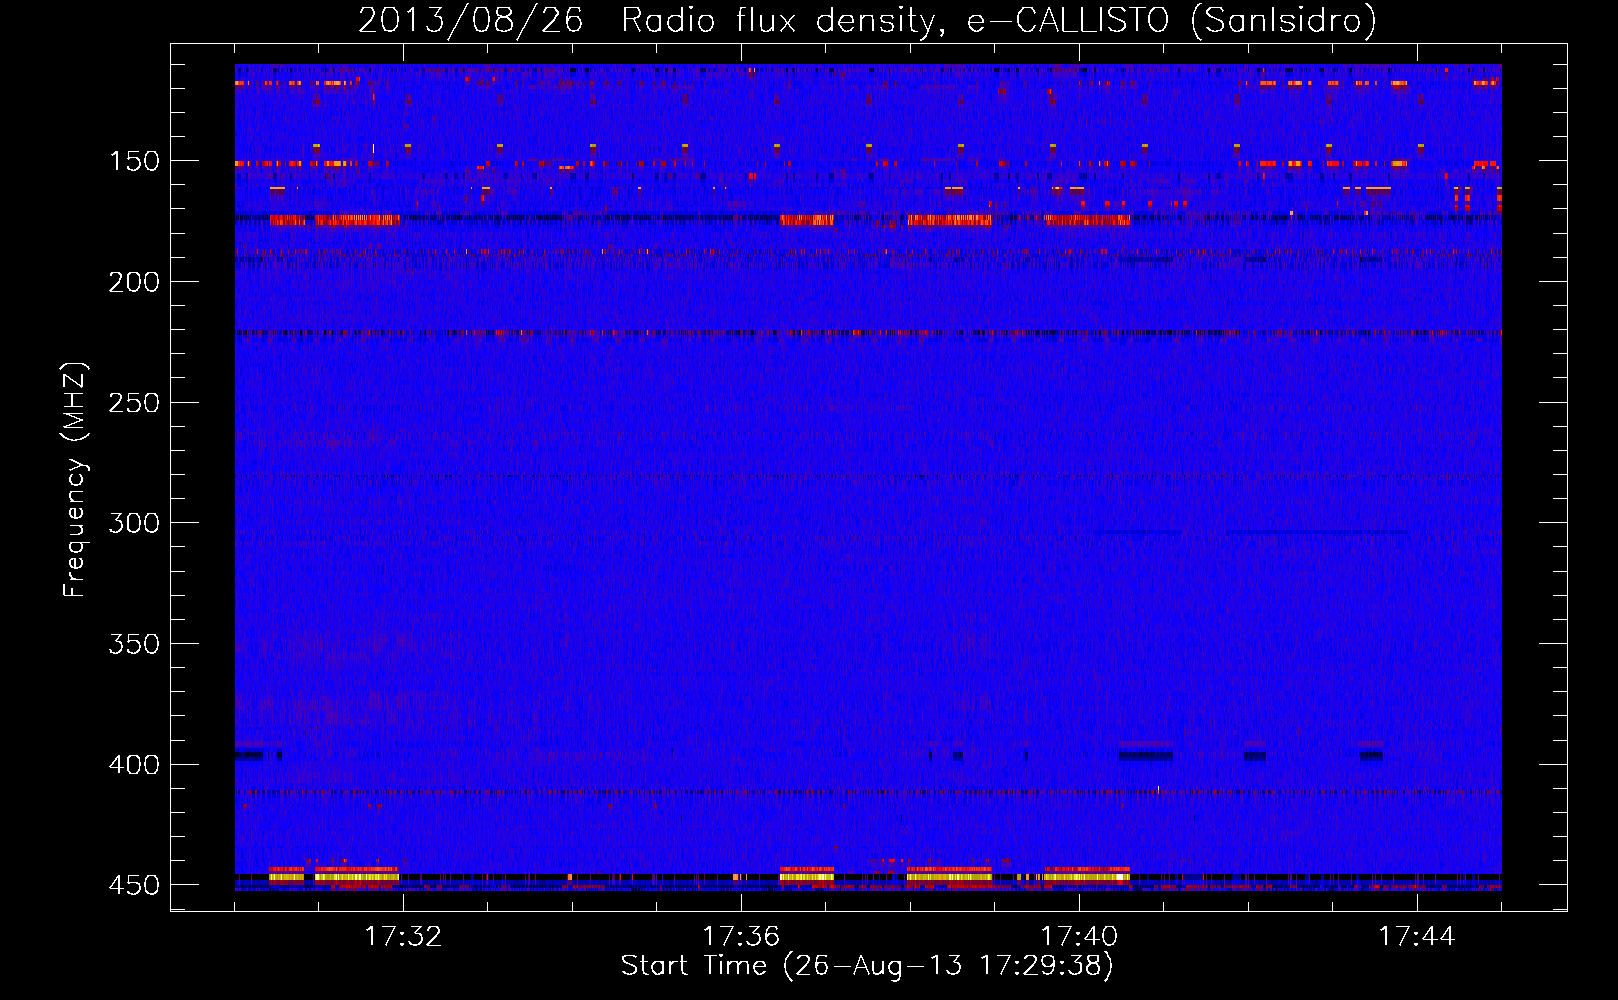This screenshot has width=1618, height=1000.
Task: Click the 17:40 time tick label
Action: pyautogui.click(x=1079, y=936)
